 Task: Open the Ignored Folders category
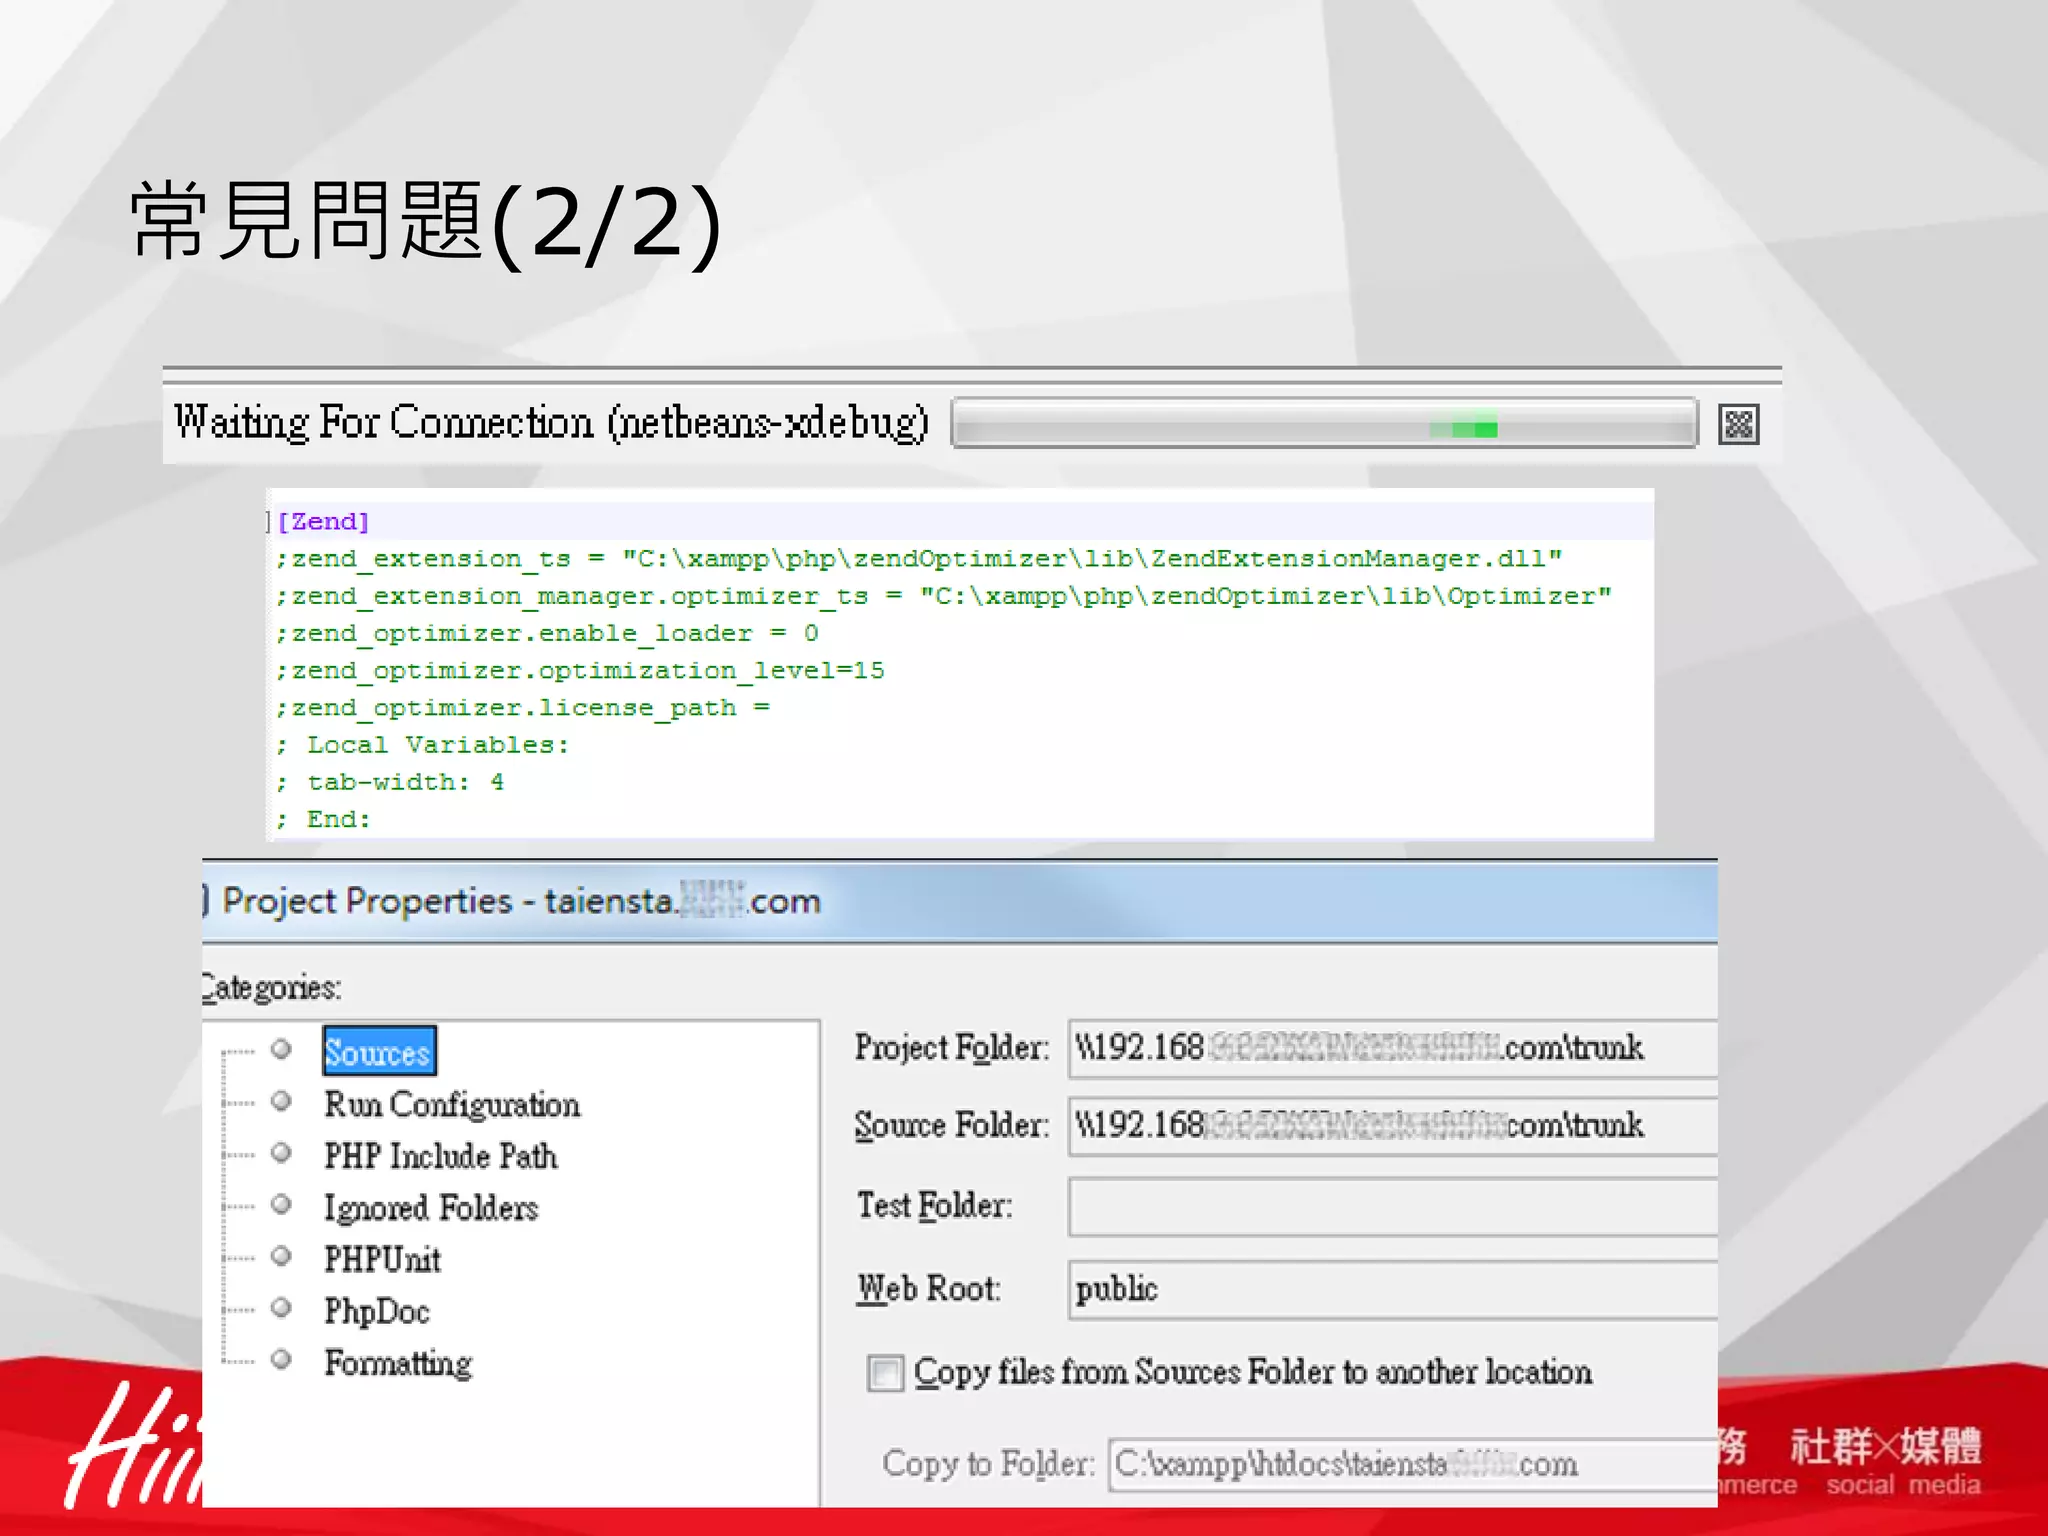[431, 1208]
